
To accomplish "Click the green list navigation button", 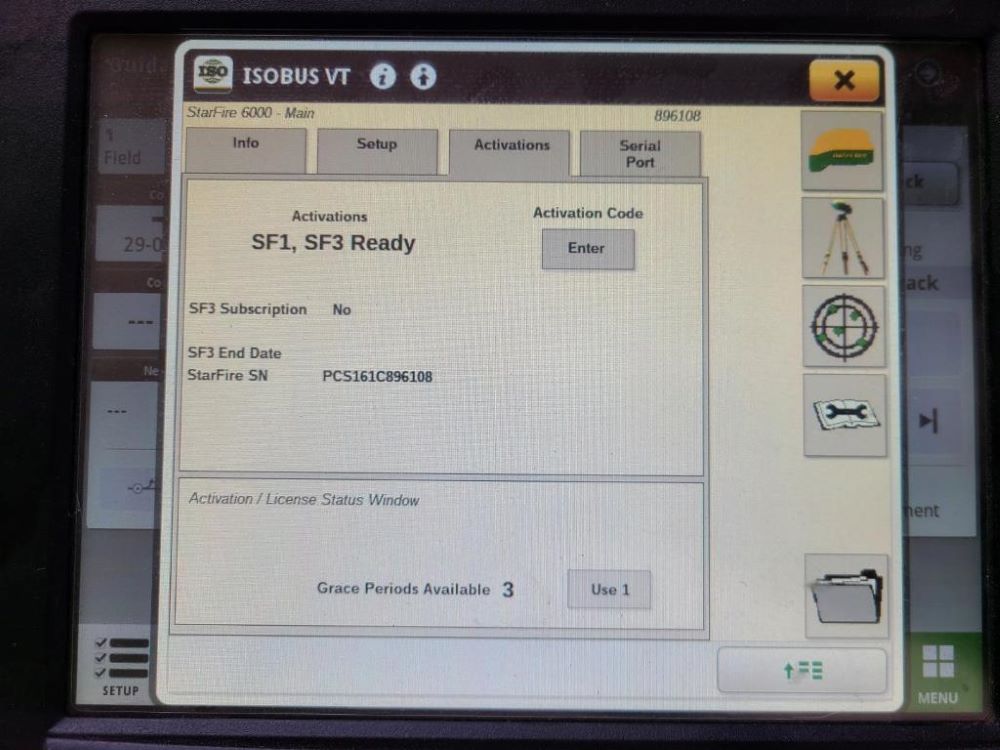I will tap(802, 670).
